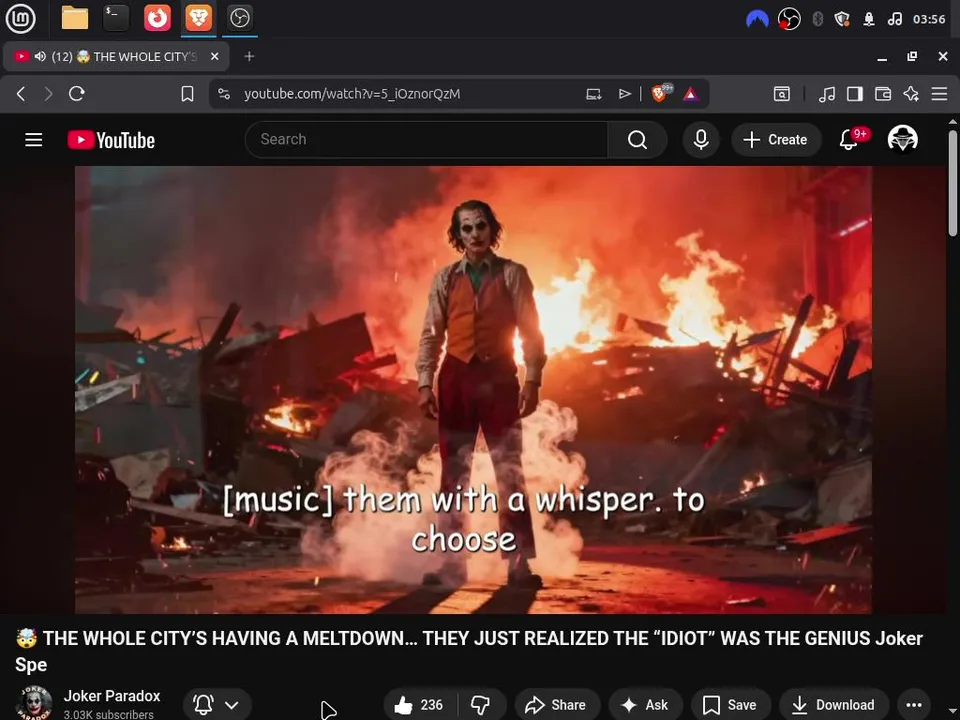Open the red Vivaldi-style browser taskbar icon

click(157, 18)
